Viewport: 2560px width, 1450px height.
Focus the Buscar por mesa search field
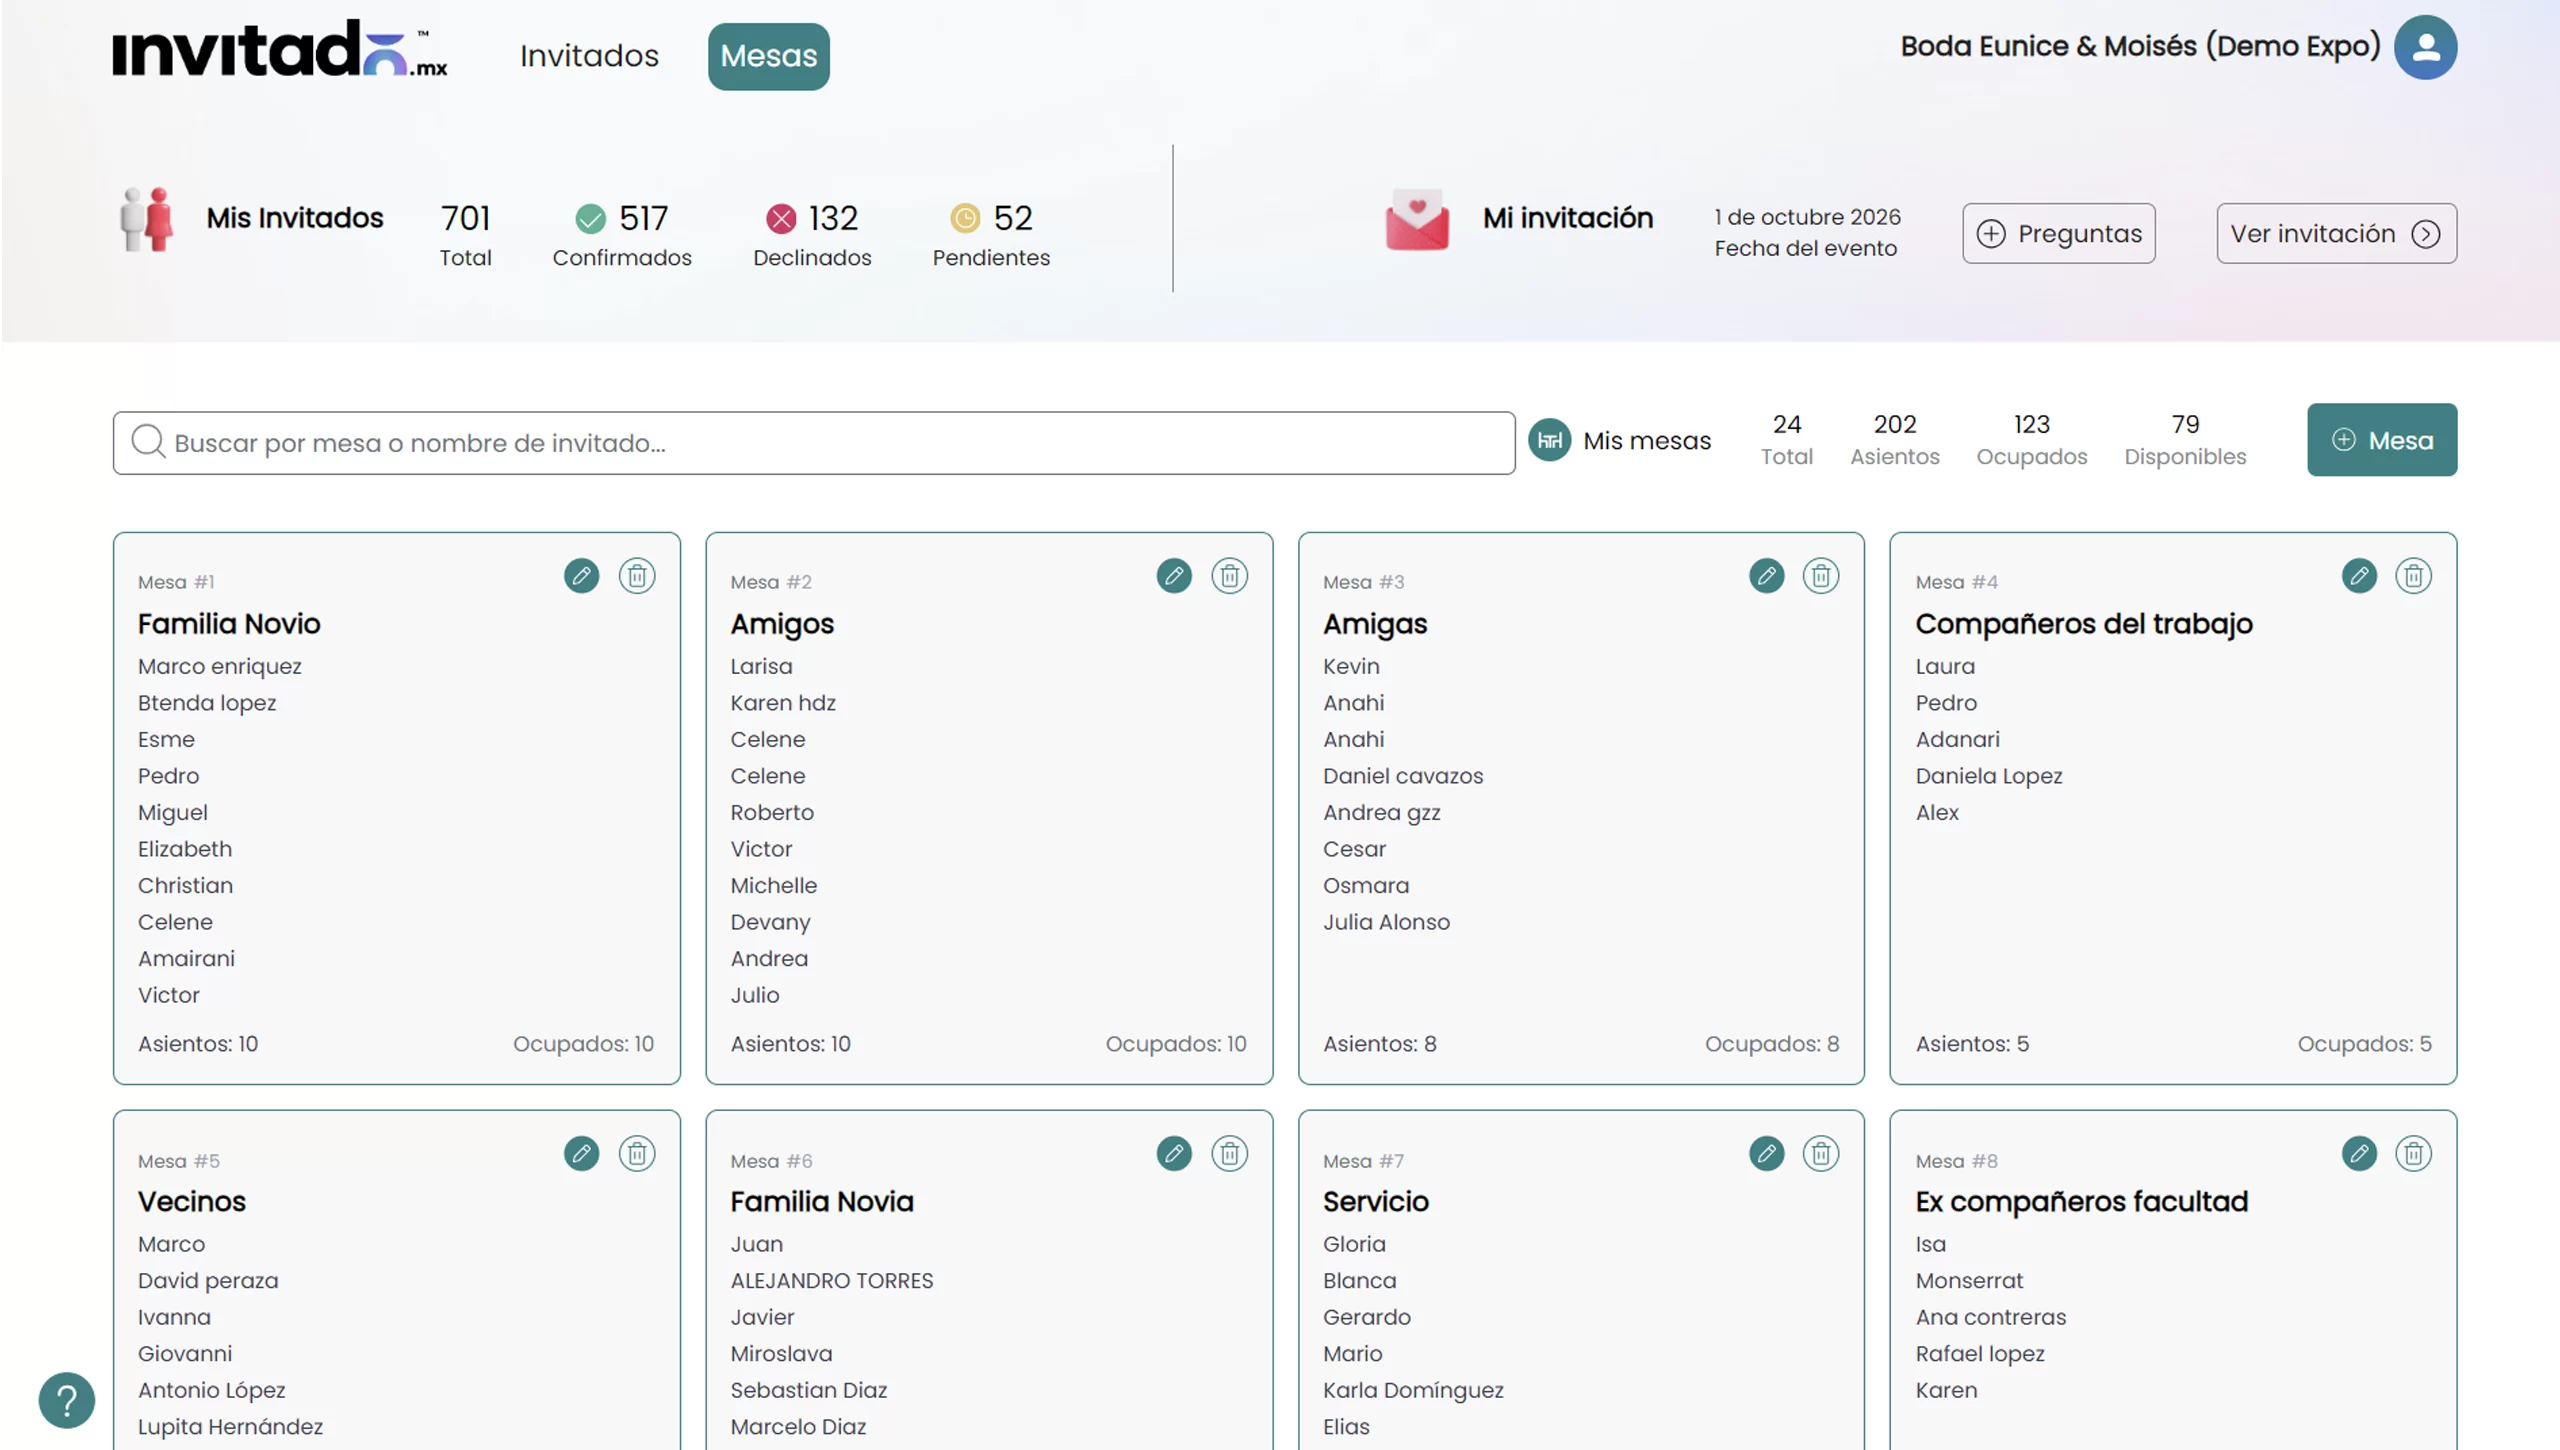pyautogui.click(x=814, y=443)
